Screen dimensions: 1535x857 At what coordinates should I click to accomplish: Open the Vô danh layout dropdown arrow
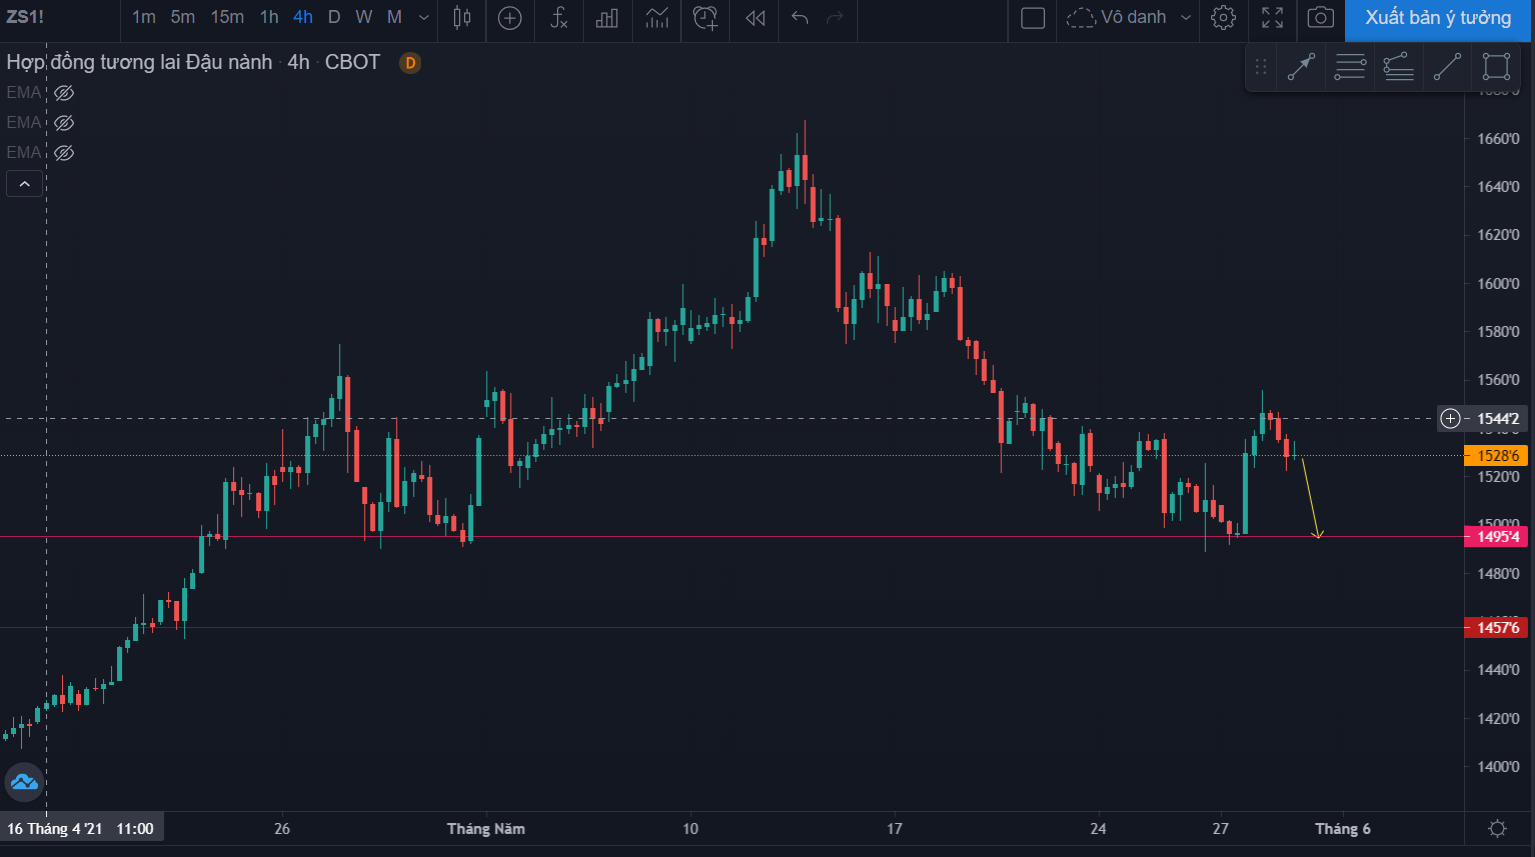pyautogui.click(x=1186, y=18)
